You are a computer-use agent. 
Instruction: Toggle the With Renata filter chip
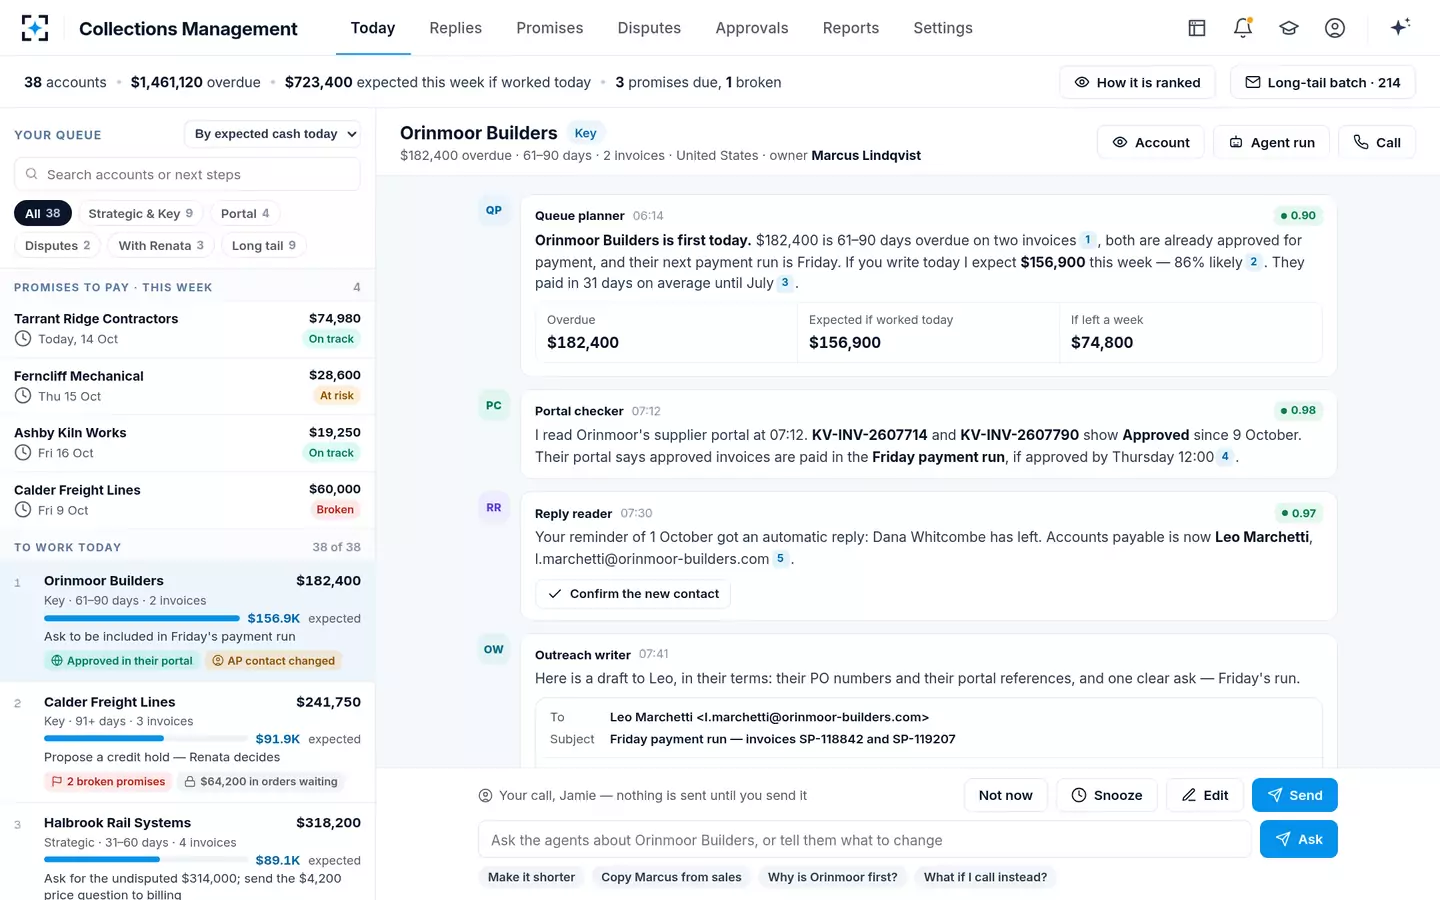point(161,245)
